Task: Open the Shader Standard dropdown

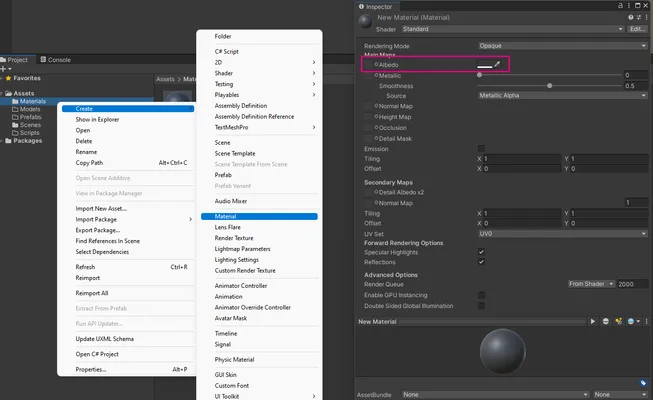Action: tap(513, 29)
